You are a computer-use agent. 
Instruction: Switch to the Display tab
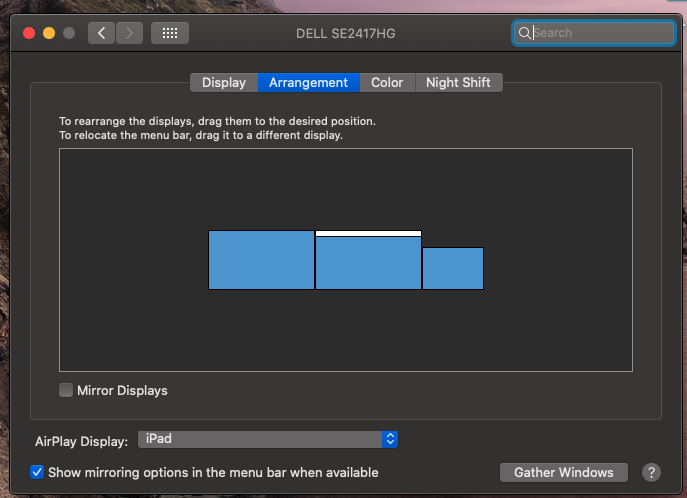[x=223, y=83]
